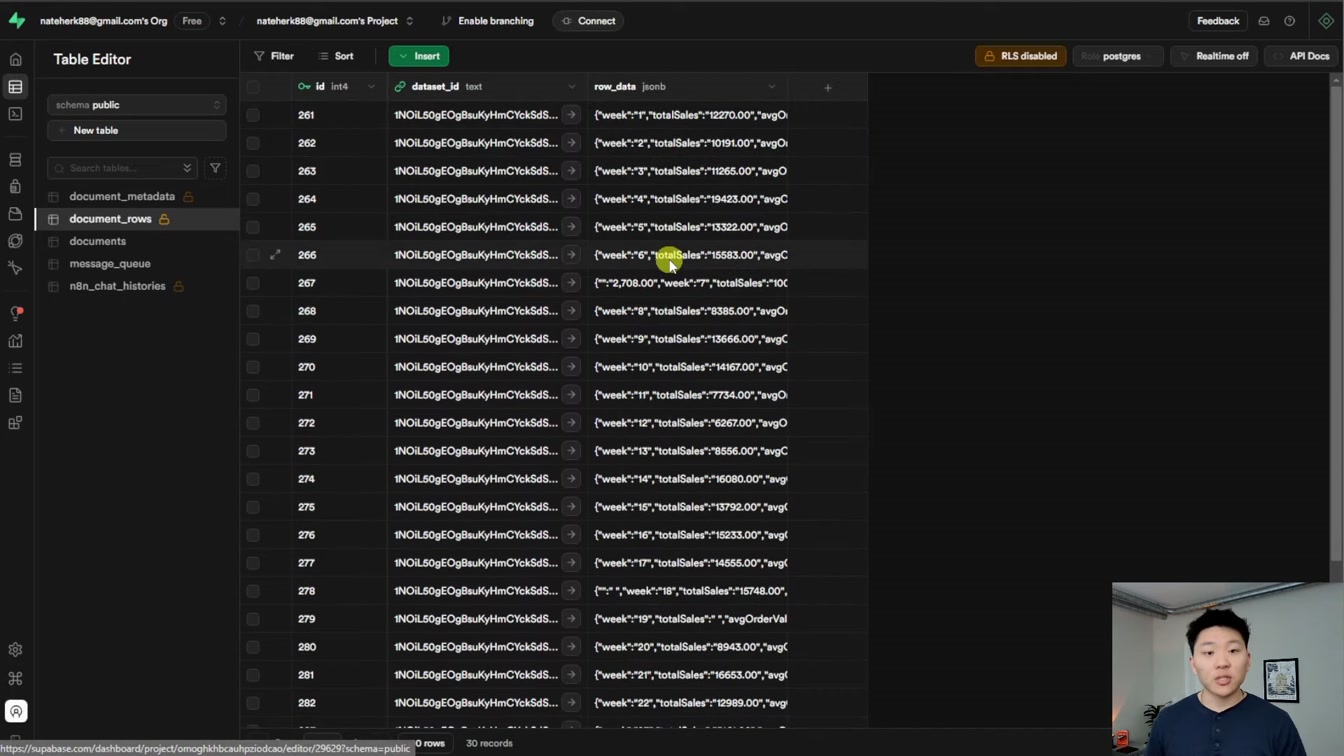Screen dimensions: 1344x756
Task: Expand row 266 with the expand icon
Action: [x=276, y=255]
